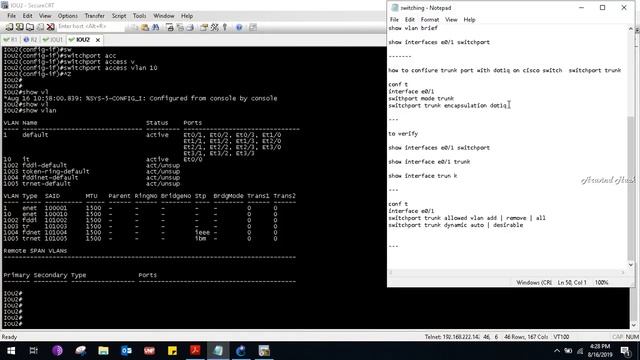Click 'Remote SPAN VLANs' text in terminal
The image size is (640, 360).
pos(35,251)
